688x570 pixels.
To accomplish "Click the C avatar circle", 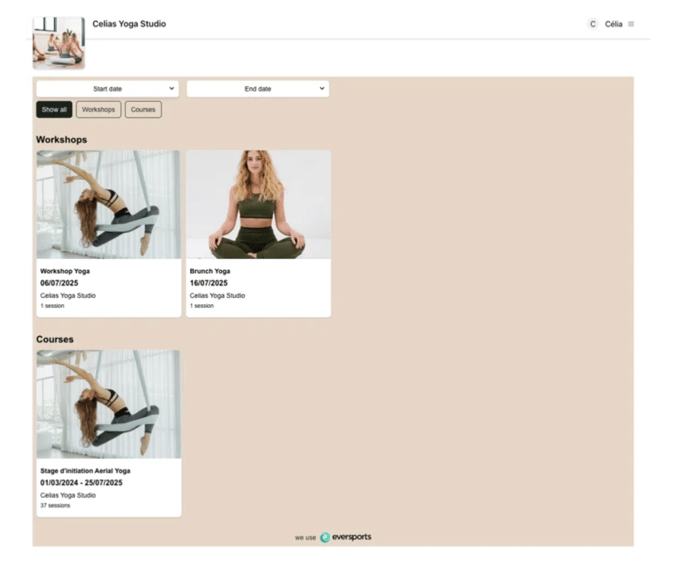I will tap(593, 24).
